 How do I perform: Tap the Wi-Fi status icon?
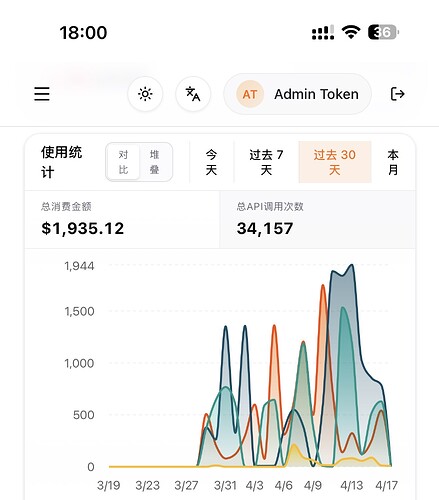[351, 32]
